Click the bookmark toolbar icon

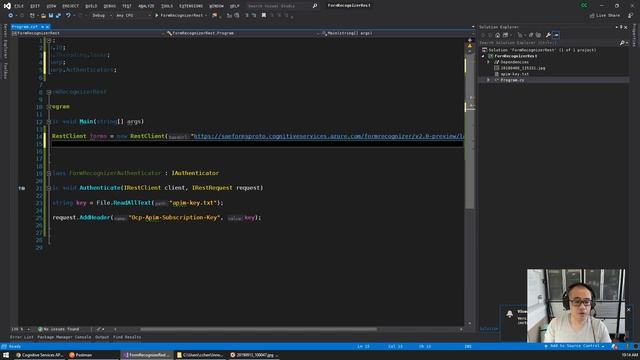click(264, 16)
